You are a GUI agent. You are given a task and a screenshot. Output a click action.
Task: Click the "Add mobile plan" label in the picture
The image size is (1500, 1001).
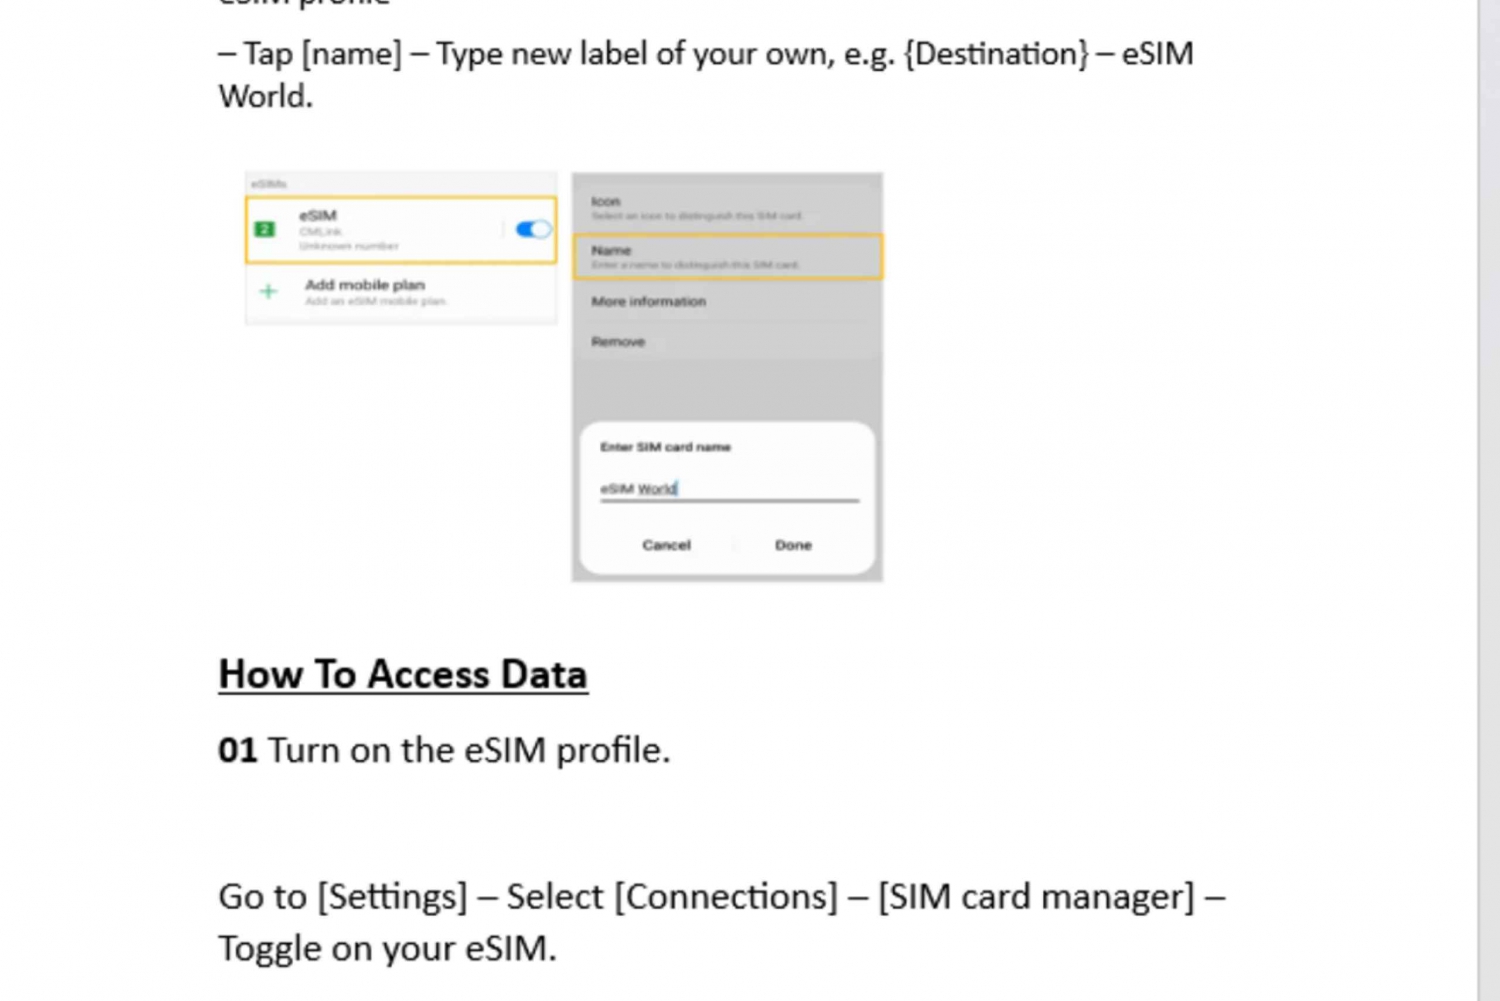tap(365, 285)
